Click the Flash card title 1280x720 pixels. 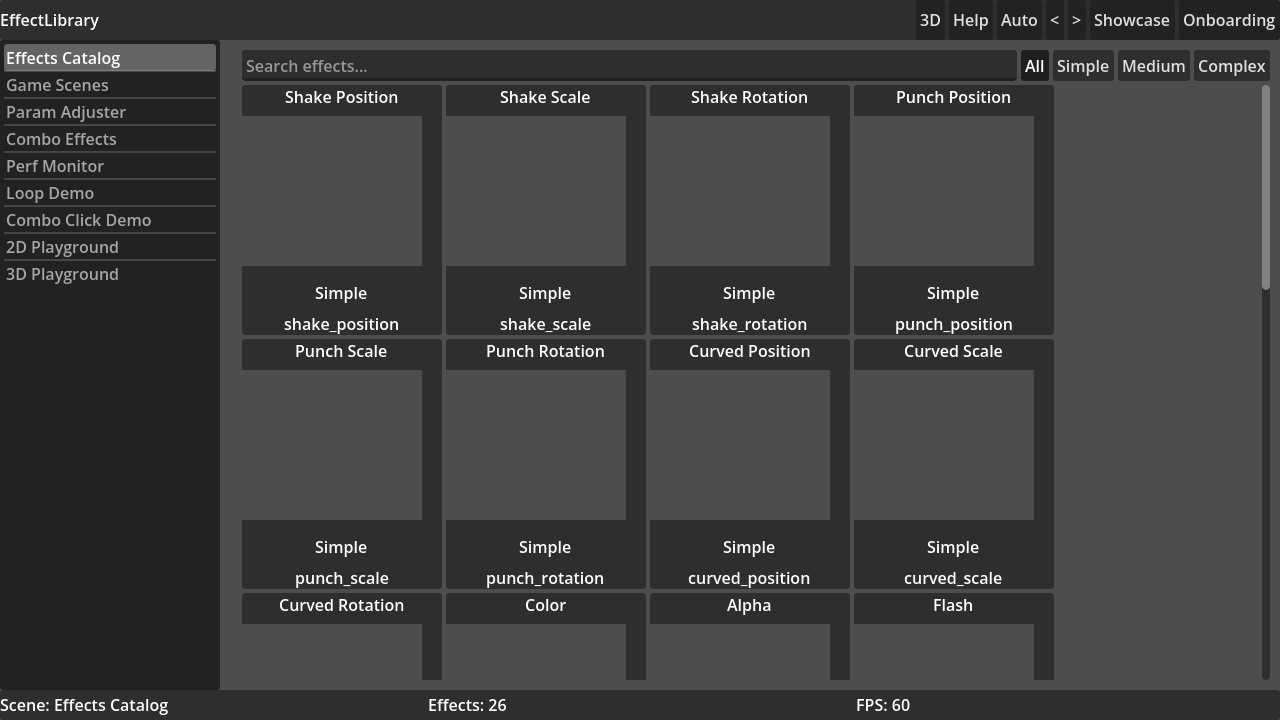point(953,605)
